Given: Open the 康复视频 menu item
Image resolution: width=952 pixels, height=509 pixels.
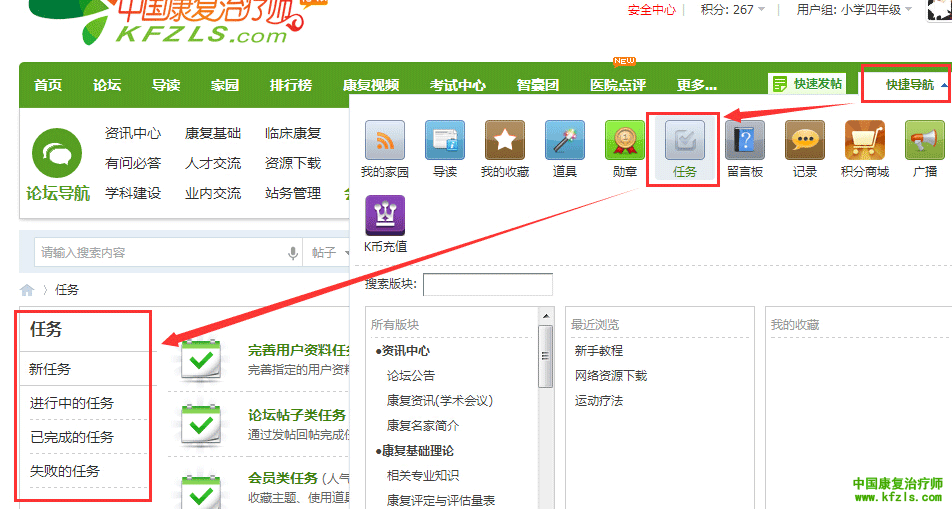Looking at the screenshot, I should [370, 86].
